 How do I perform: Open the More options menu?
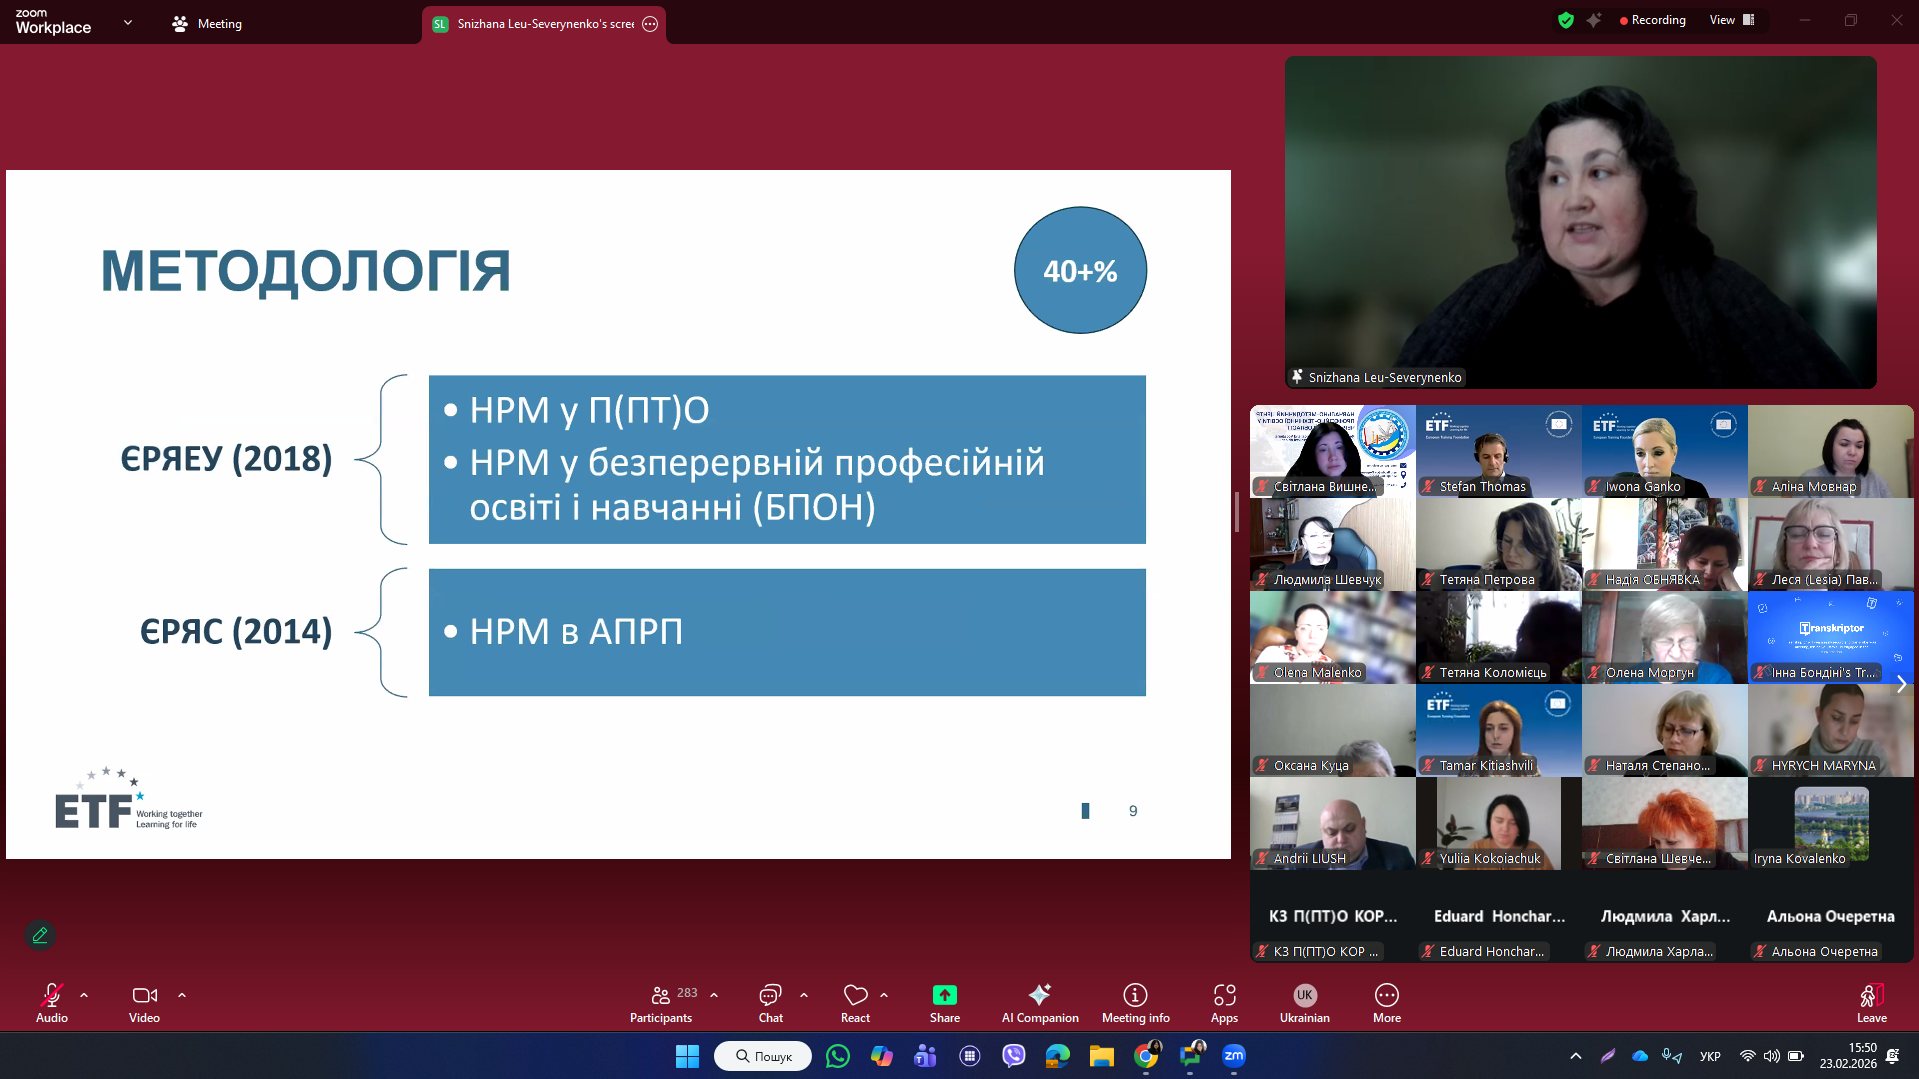point(1386,1003)
